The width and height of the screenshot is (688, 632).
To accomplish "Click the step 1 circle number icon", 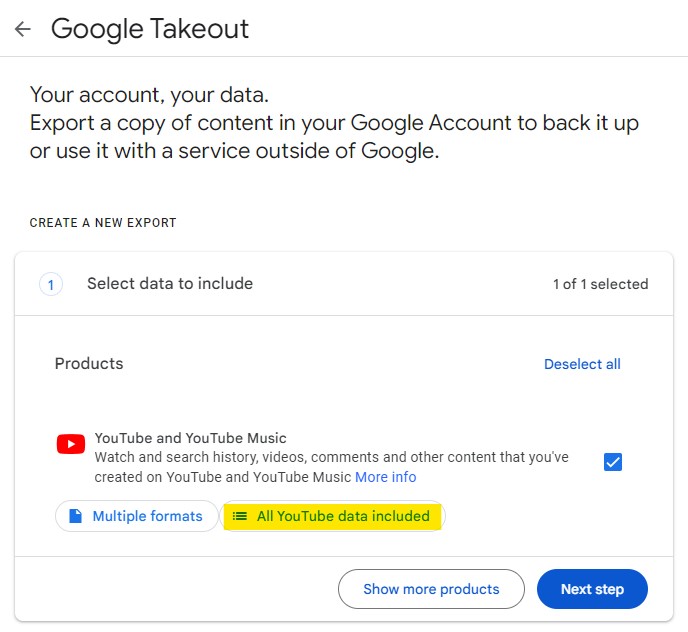I will tap(51, 284).
